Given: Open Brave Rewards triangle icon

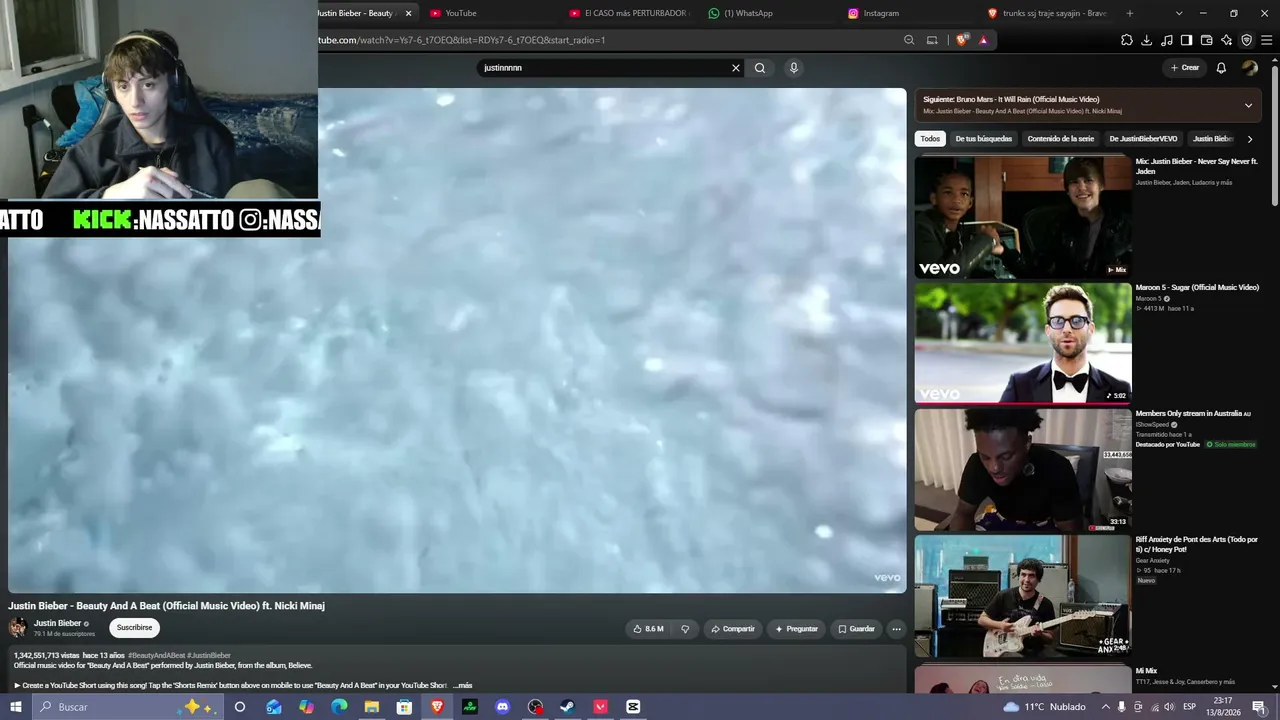Looking at the screenshot, I should pos(984,40).
